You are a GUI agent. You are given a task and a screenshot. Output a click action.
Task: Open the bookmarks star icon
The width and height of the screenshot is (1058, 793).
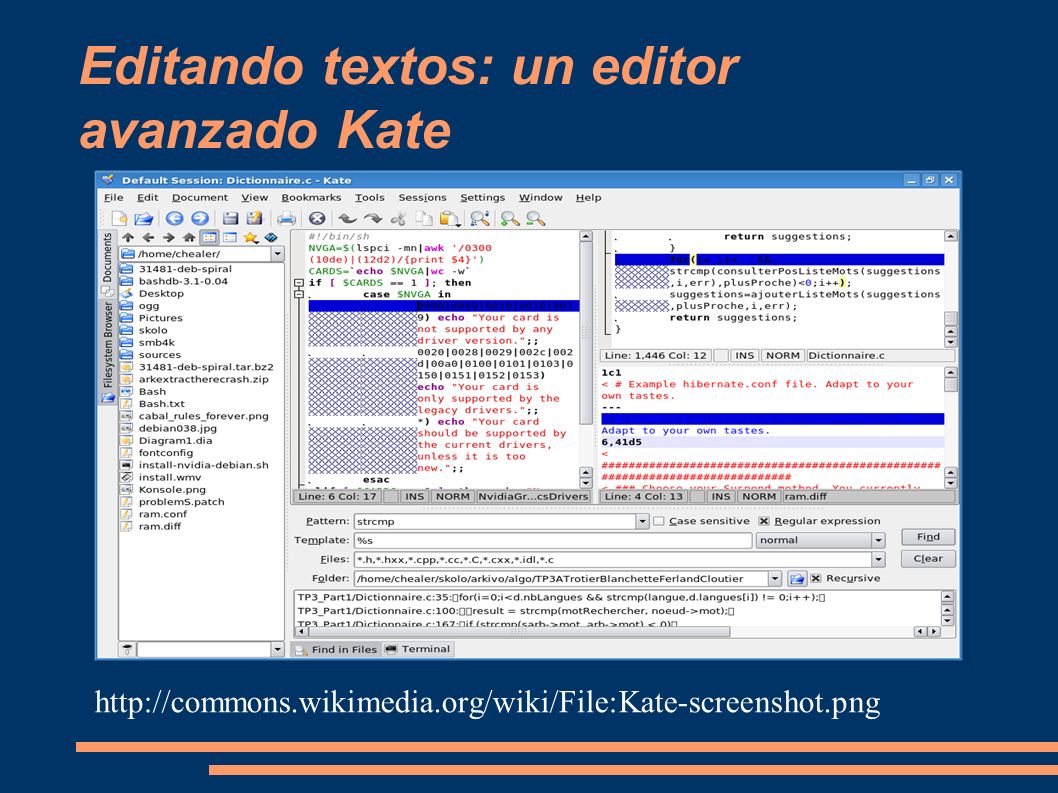click(251, 238)
